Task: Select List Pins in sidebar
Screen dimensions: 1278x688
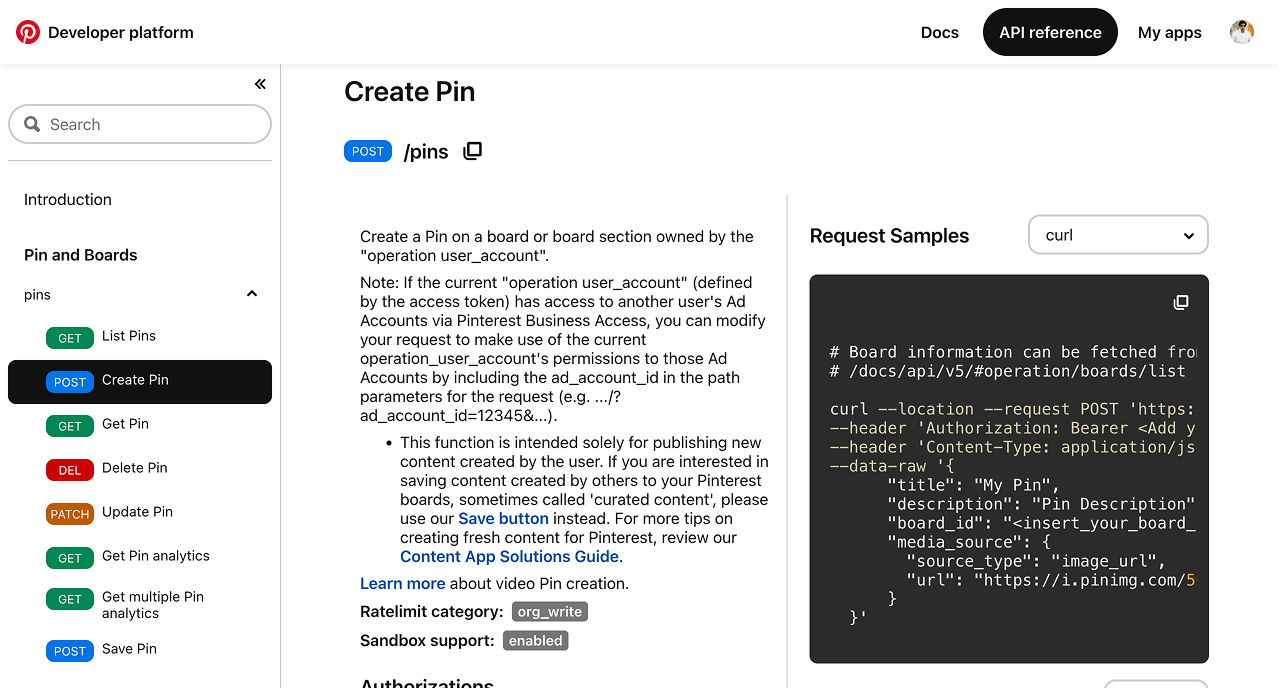Action: (x=129, y=336)
